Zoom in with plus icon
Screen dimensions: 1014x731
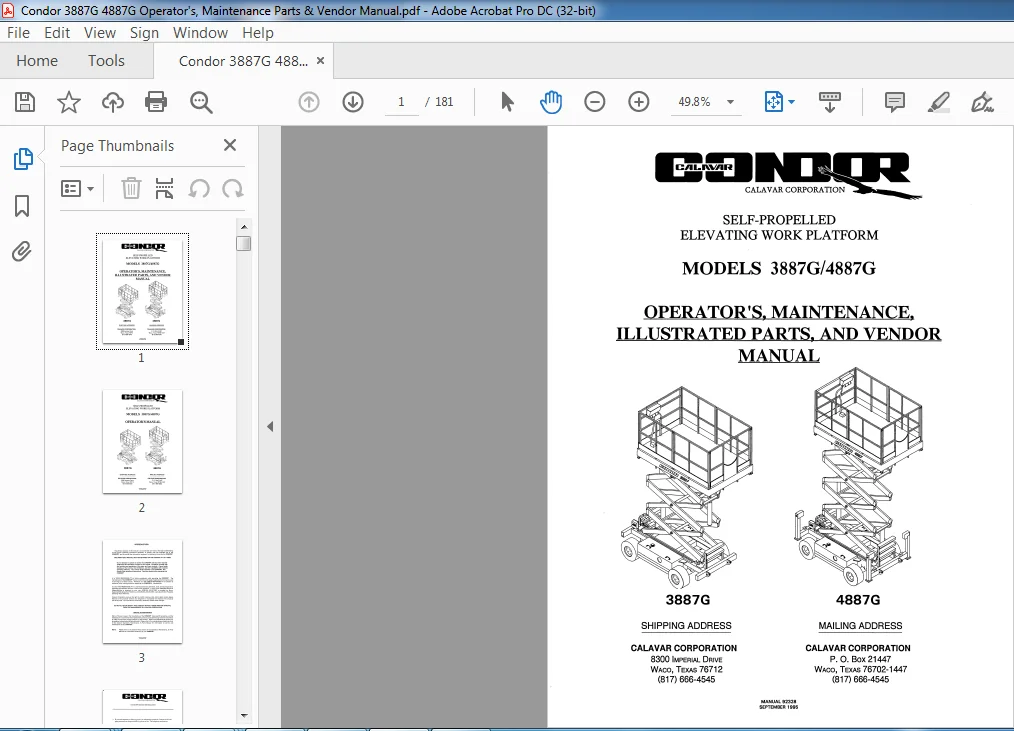click(638, 102)
